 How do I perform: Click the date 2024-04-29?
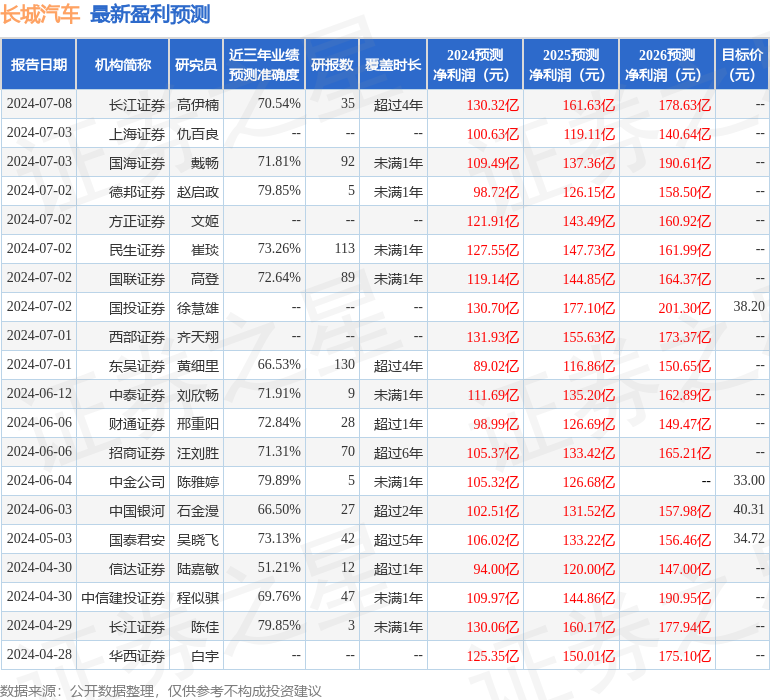tap(39, 625)
